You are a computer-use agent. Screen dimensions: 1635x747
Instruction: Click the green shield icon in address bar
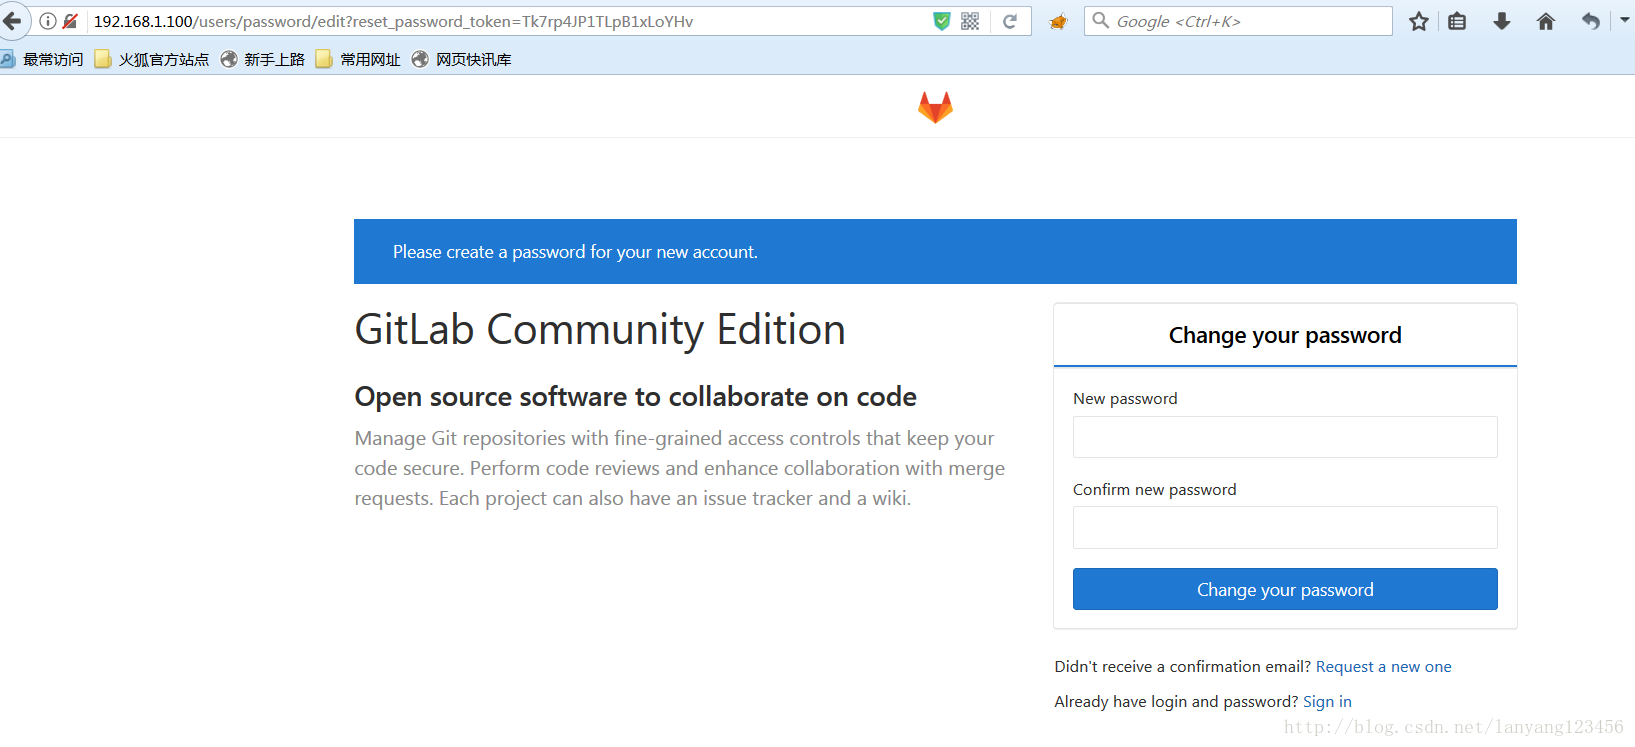pyautogui.click(x=941, y=21)
